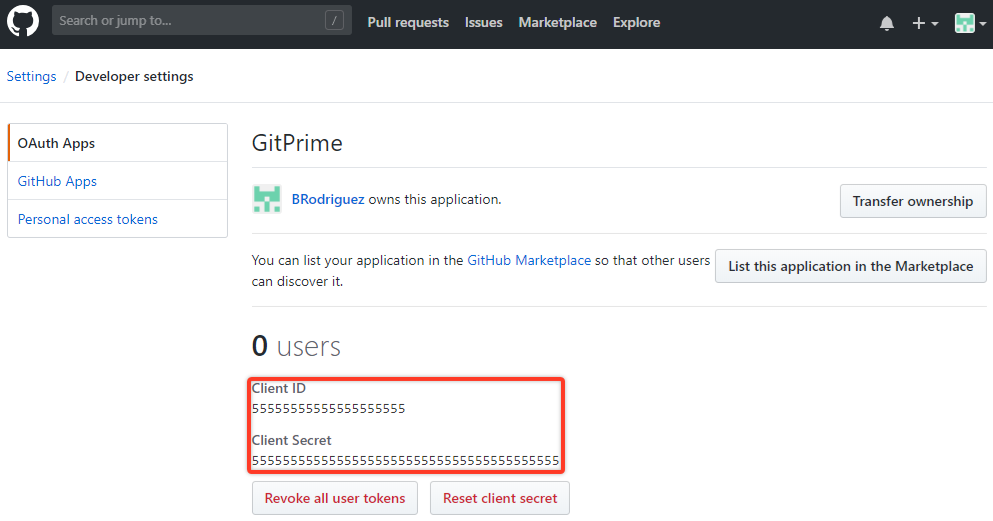This screenshot has width=993, height=521.
Task: Click List this application in the Marketplace
Action: tap(851, 267)
